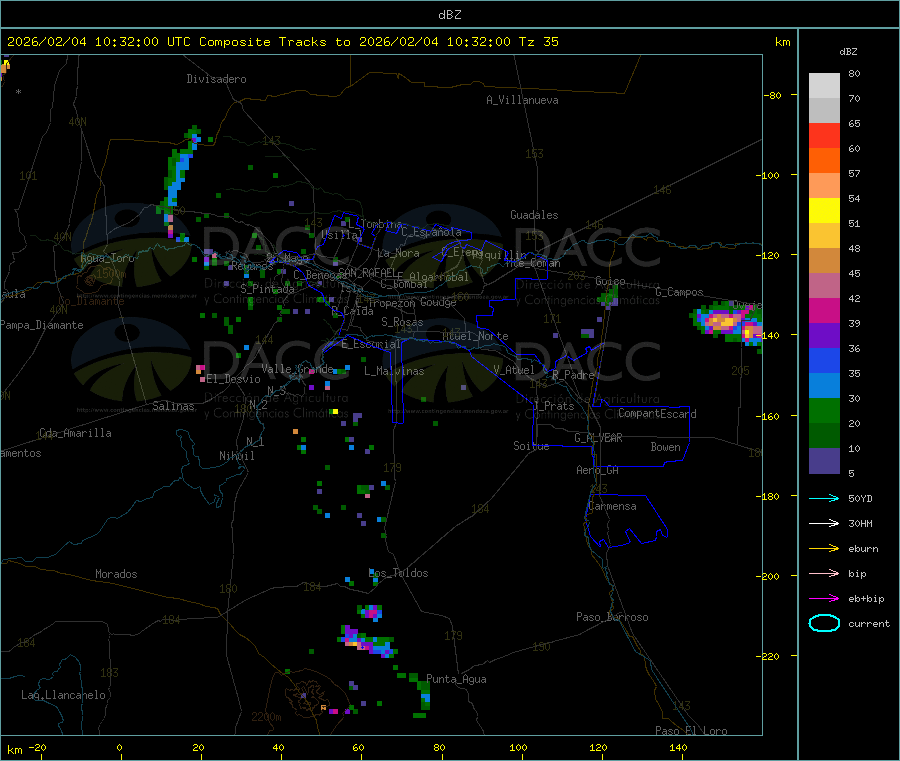Image resolution: width=900 pixels, height=761 pixels.
Task: Click the cyan 'current' ellipse legend icon
Action: pos(824,623)
